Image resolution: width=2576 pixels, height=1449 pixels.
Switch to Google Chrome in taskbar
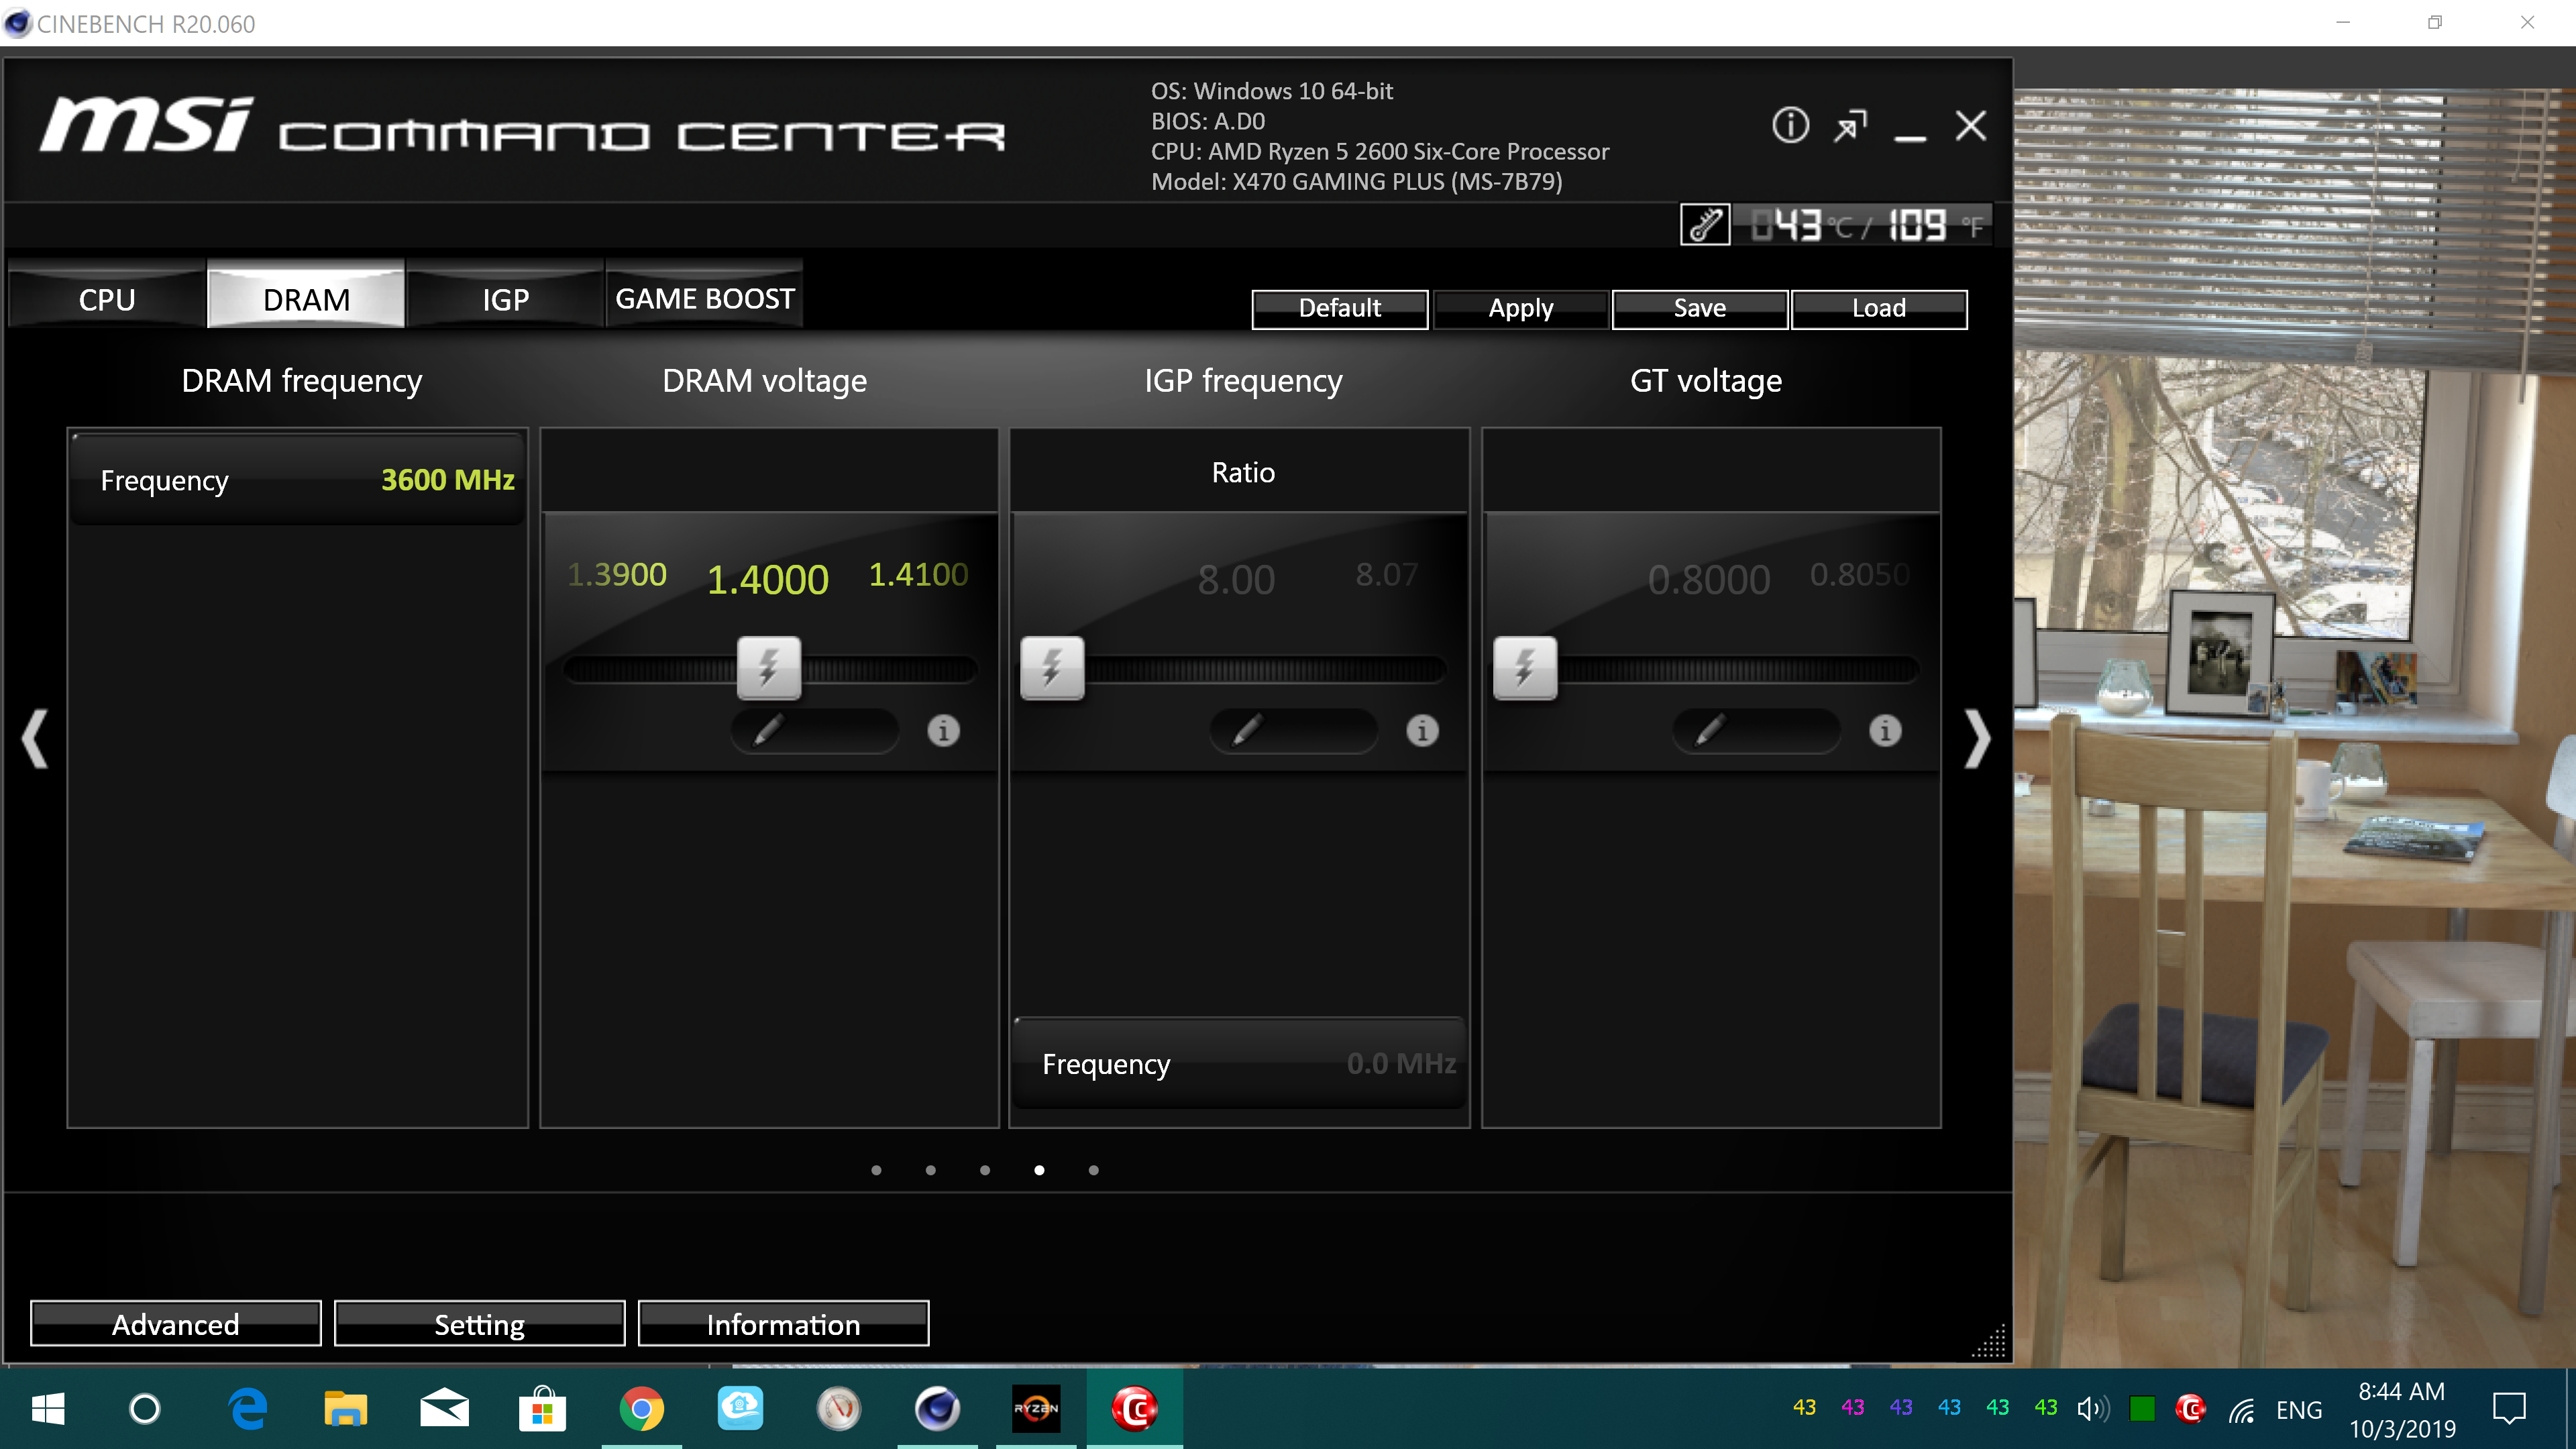pos(641,1409)
